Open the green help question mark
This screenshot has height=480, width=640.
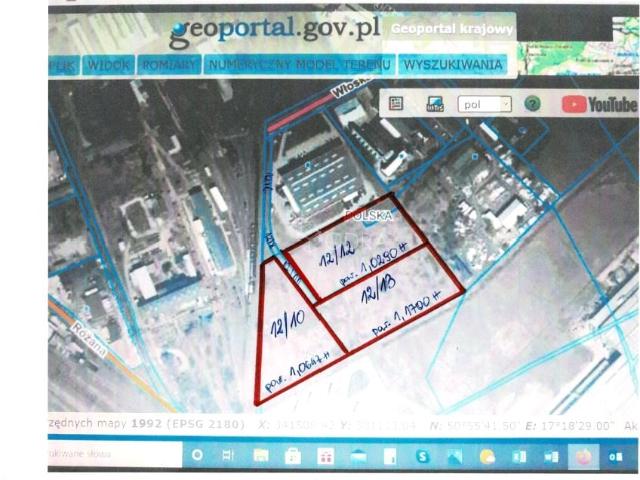532,103
